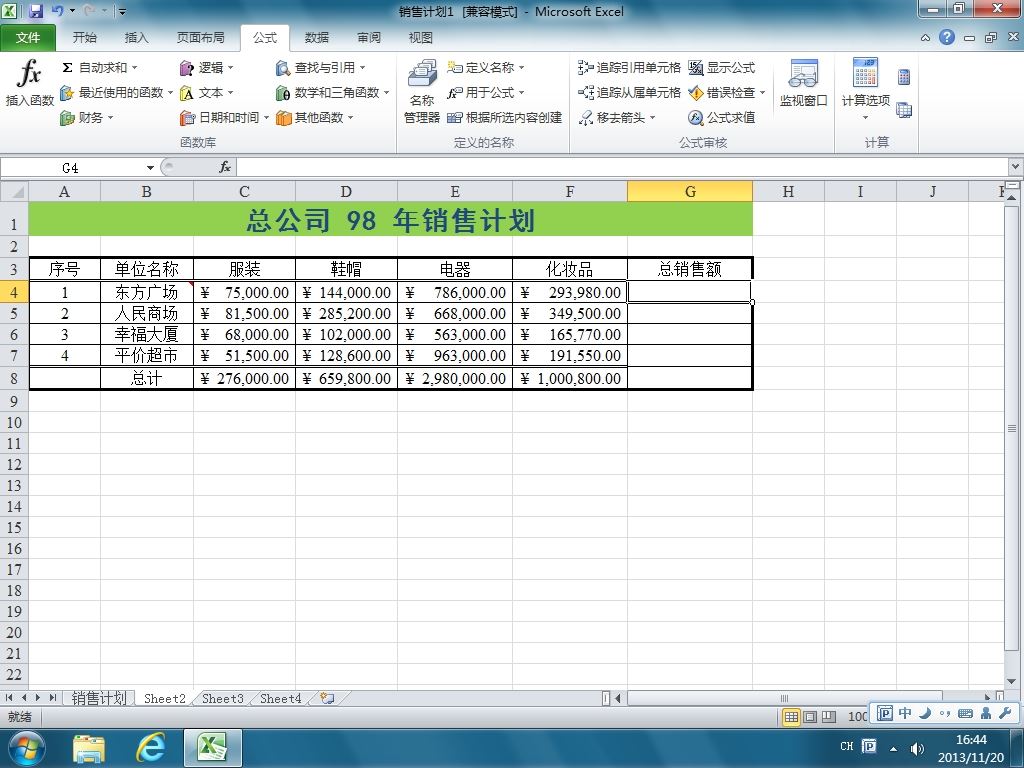Image resolution: width=1024 pixels, height=768 pixels.
Task: Open Date and Time 日期和时间 functions
Action: (224, 118)
